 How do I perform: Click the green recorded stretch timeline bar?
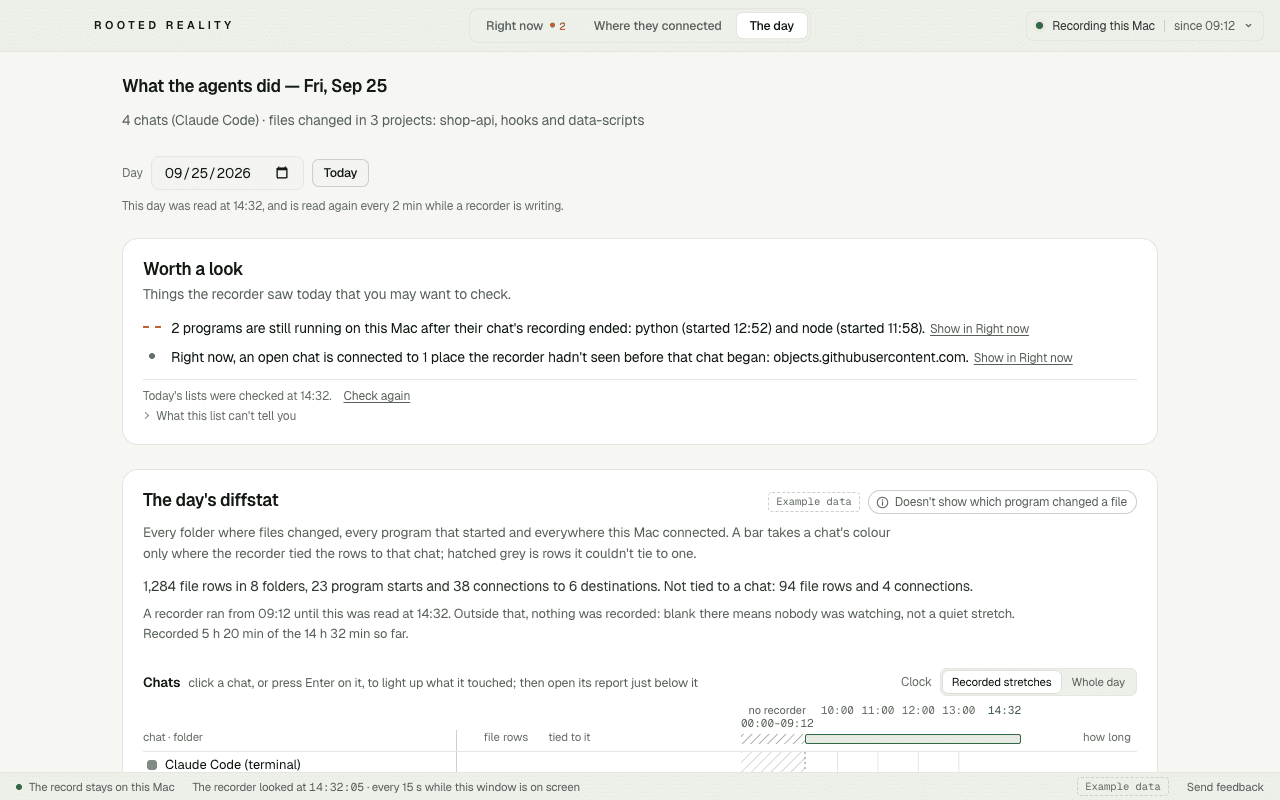(913, 739)
